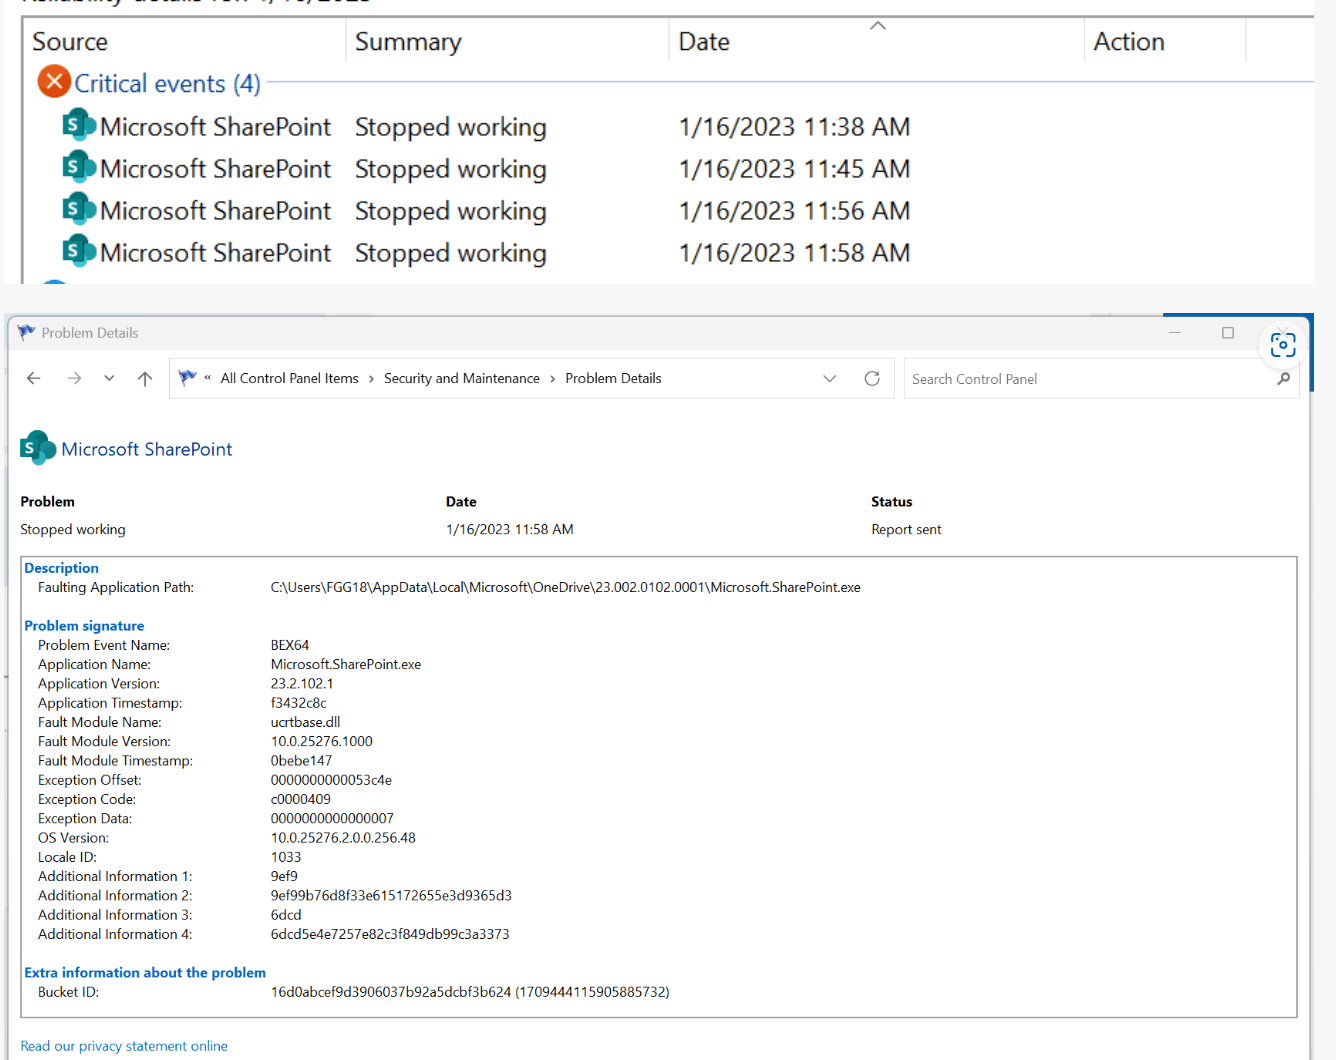Go up one level with Up arrow
This screenshot has width=1336, height=1060.
click(x=145, y=378)
